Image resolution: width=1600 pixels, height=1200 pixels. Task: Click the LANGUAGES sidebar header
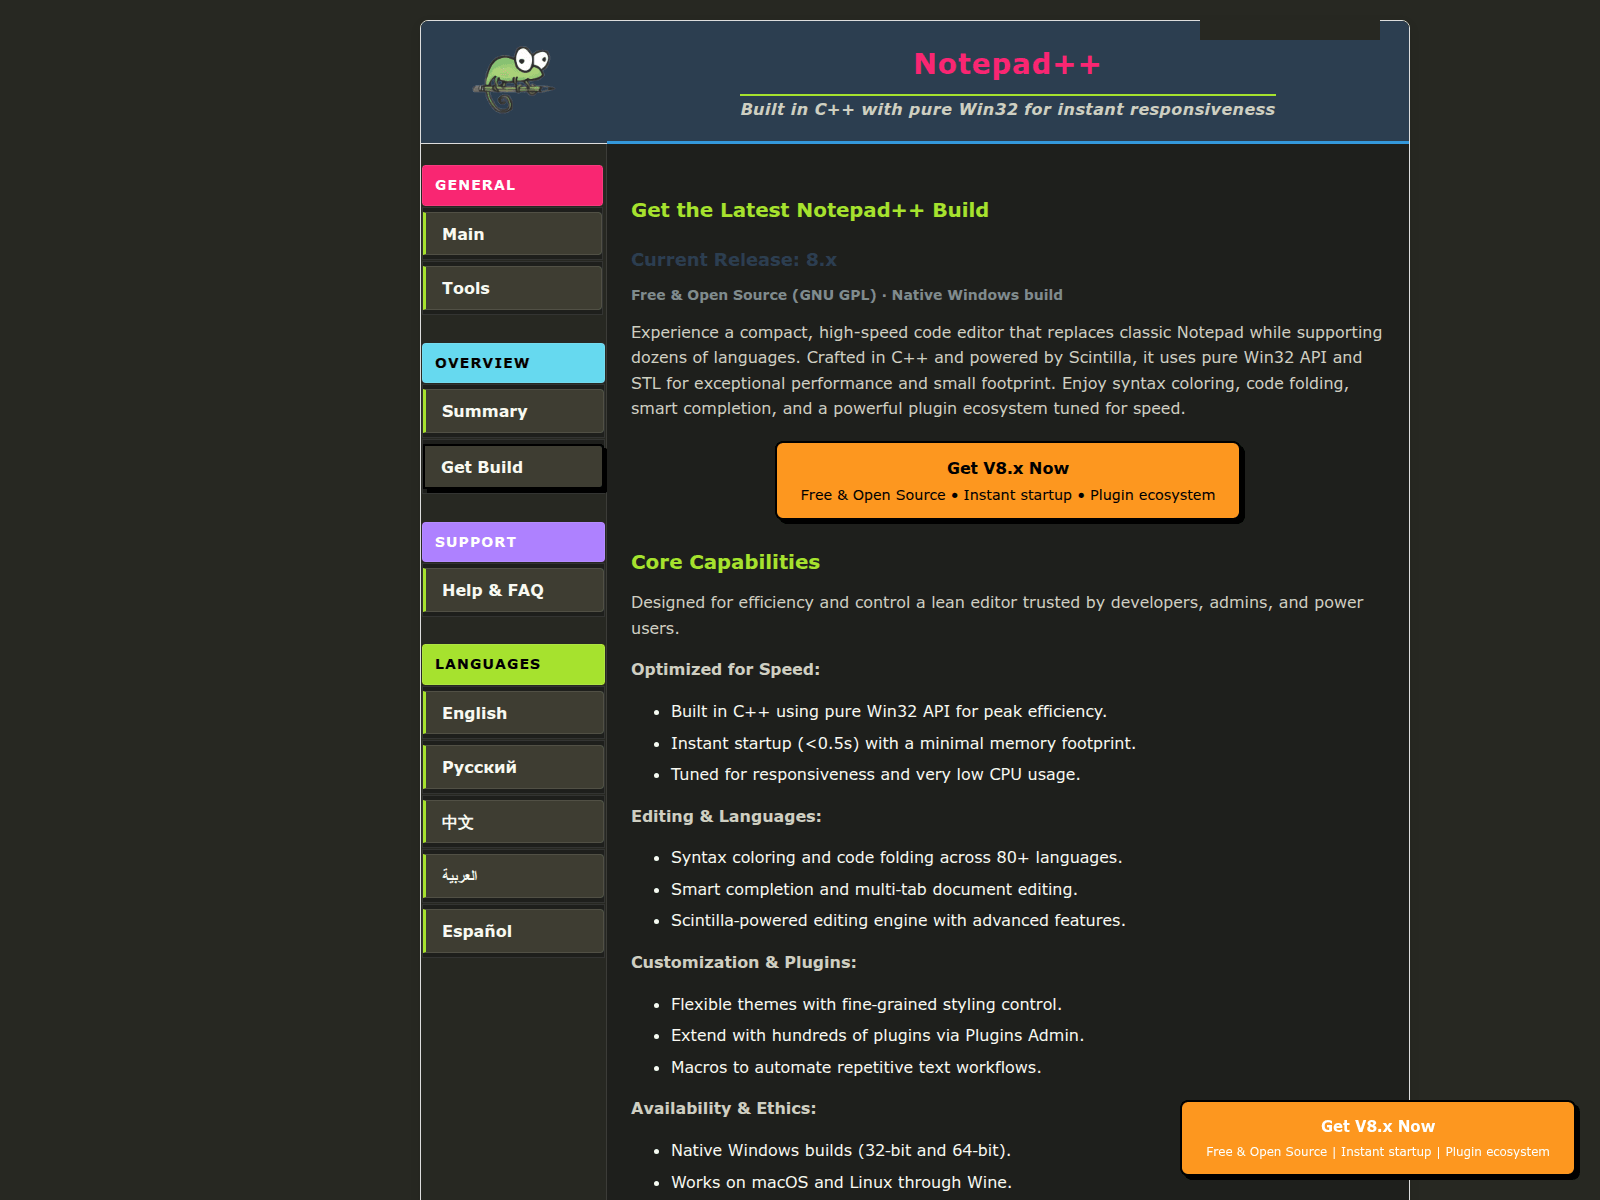pyautogui.click(x=513, y=664)
